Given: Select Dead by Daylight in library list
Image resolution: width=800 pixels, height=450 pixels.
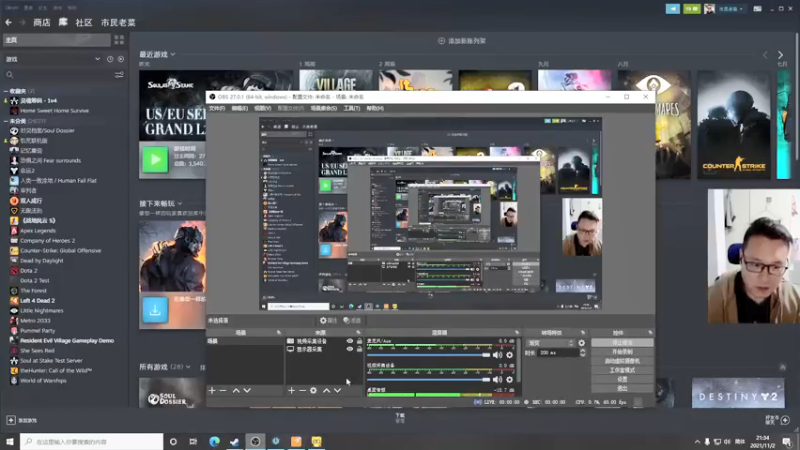Looking at the screenshot, I should click(41, 261).
